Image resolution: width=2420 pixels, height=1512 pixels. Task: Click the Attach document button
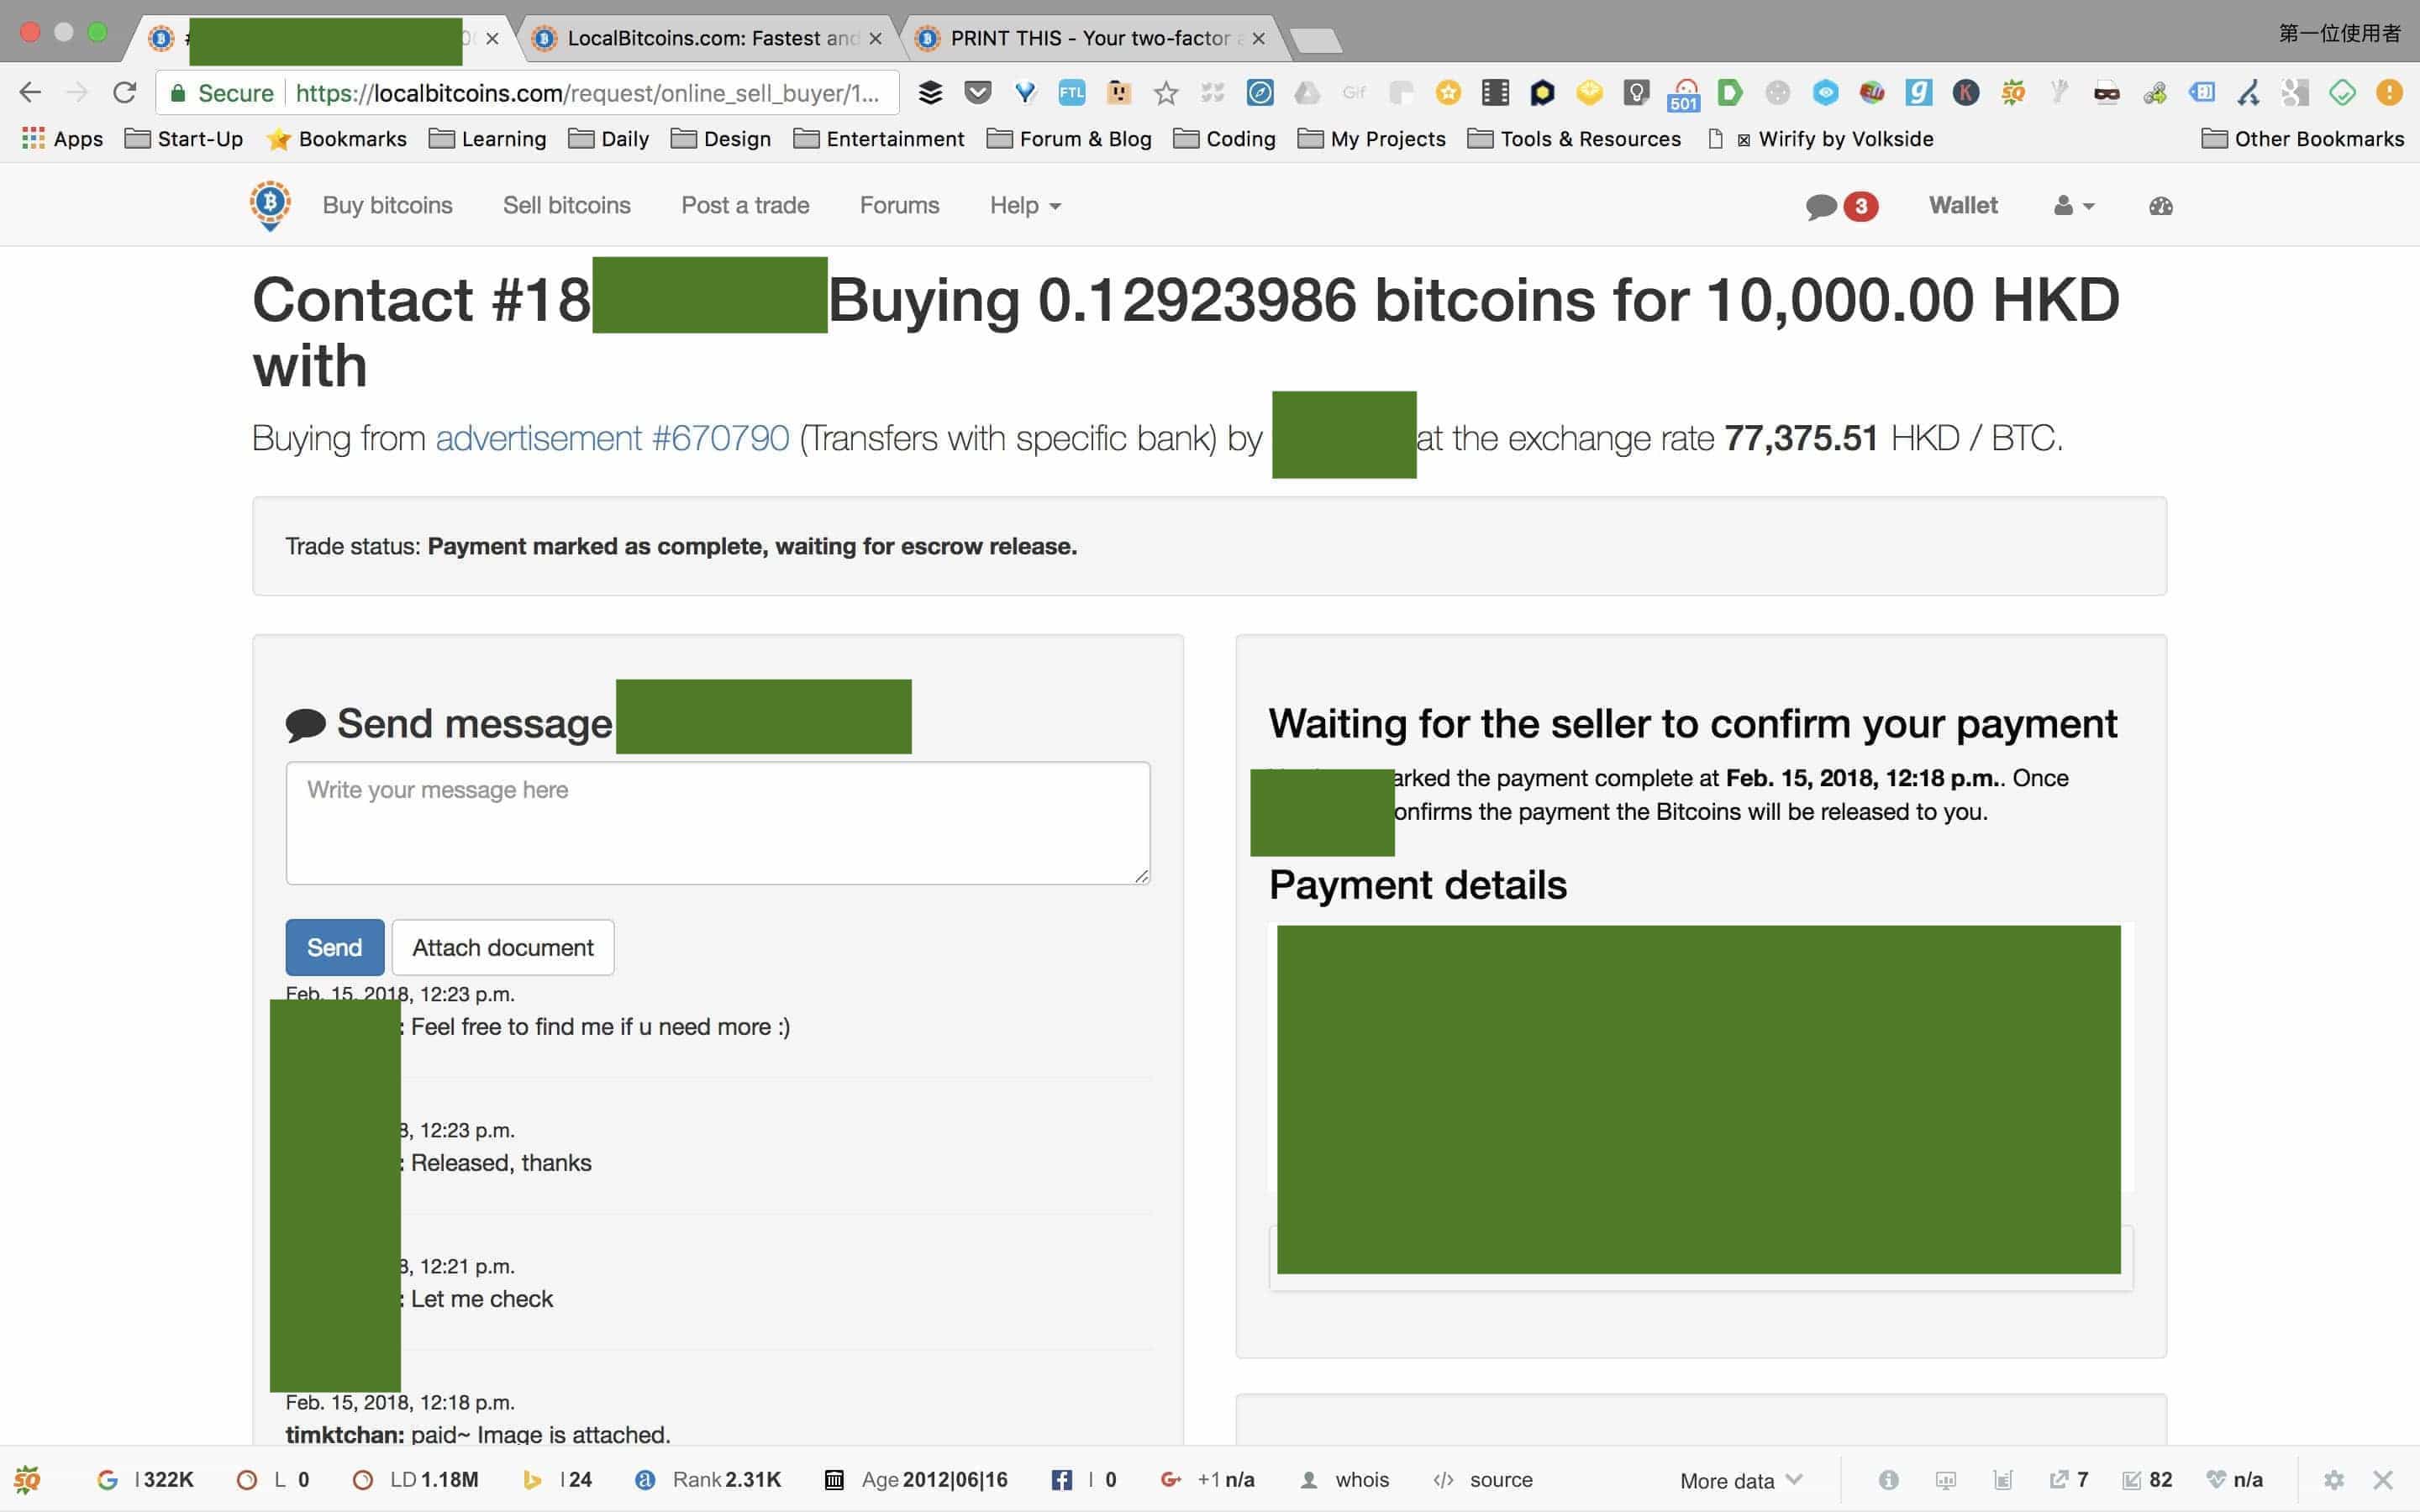coord(503,947)
